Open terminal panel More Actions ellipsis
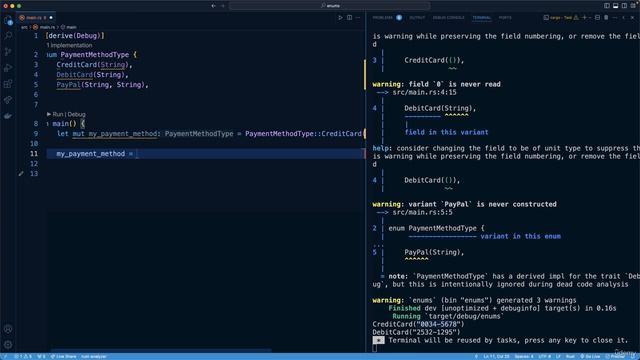640x360 pixels. [615, 18]
